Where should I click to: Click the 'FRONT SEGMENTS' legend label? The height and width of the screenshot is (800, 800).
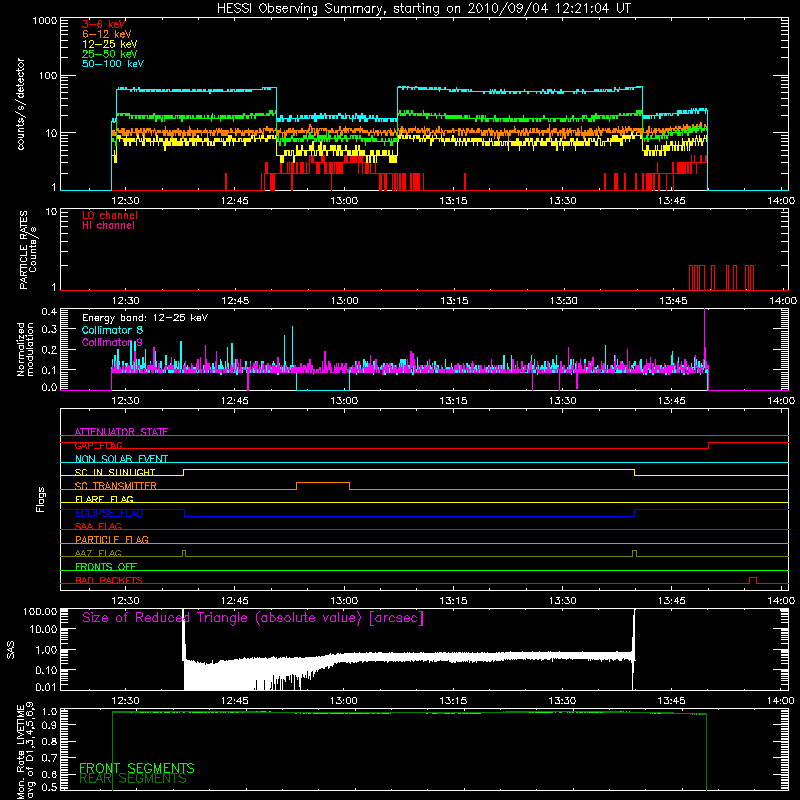137,768
